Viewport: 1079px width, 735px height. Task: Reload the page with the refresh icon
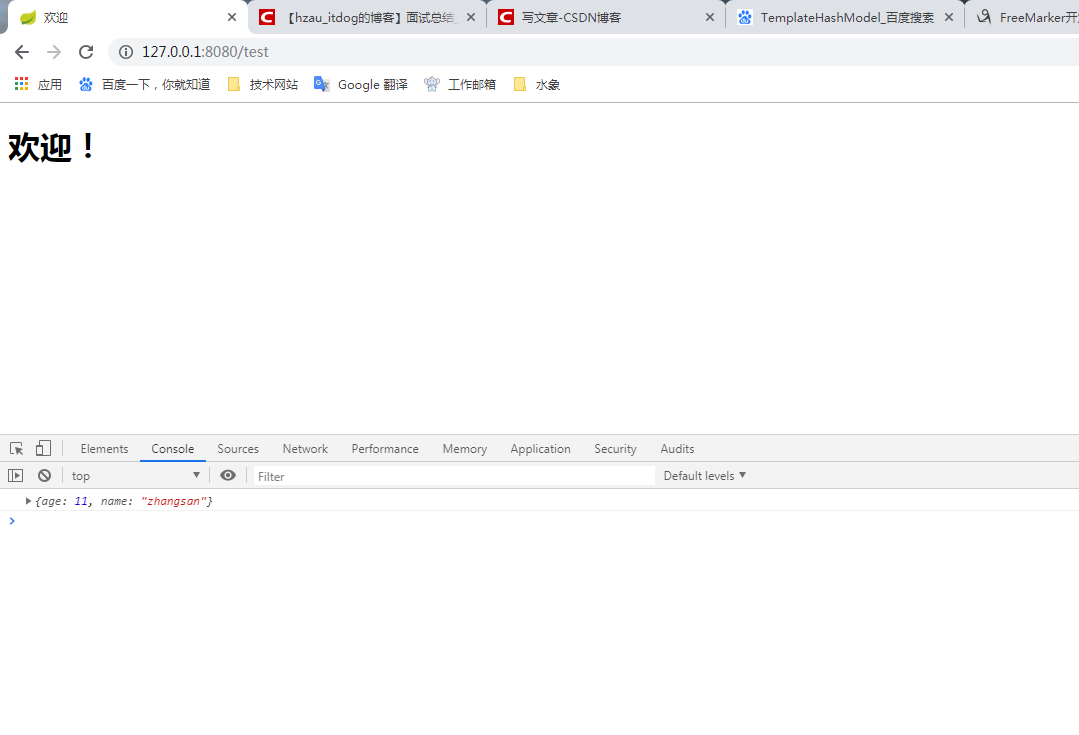click(85, 52)
